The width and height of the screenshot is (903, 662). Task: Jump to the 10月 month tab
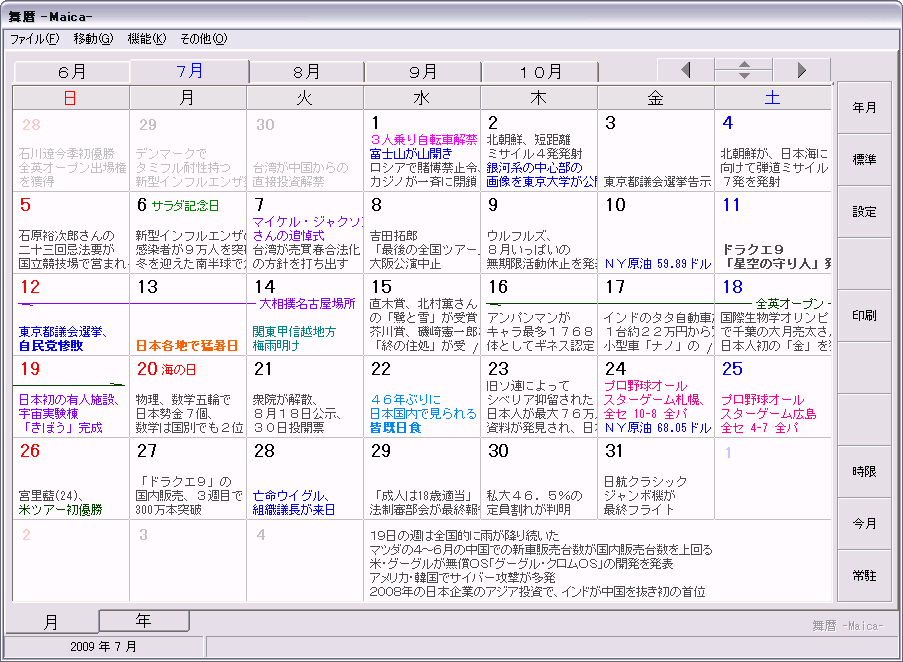541,72
